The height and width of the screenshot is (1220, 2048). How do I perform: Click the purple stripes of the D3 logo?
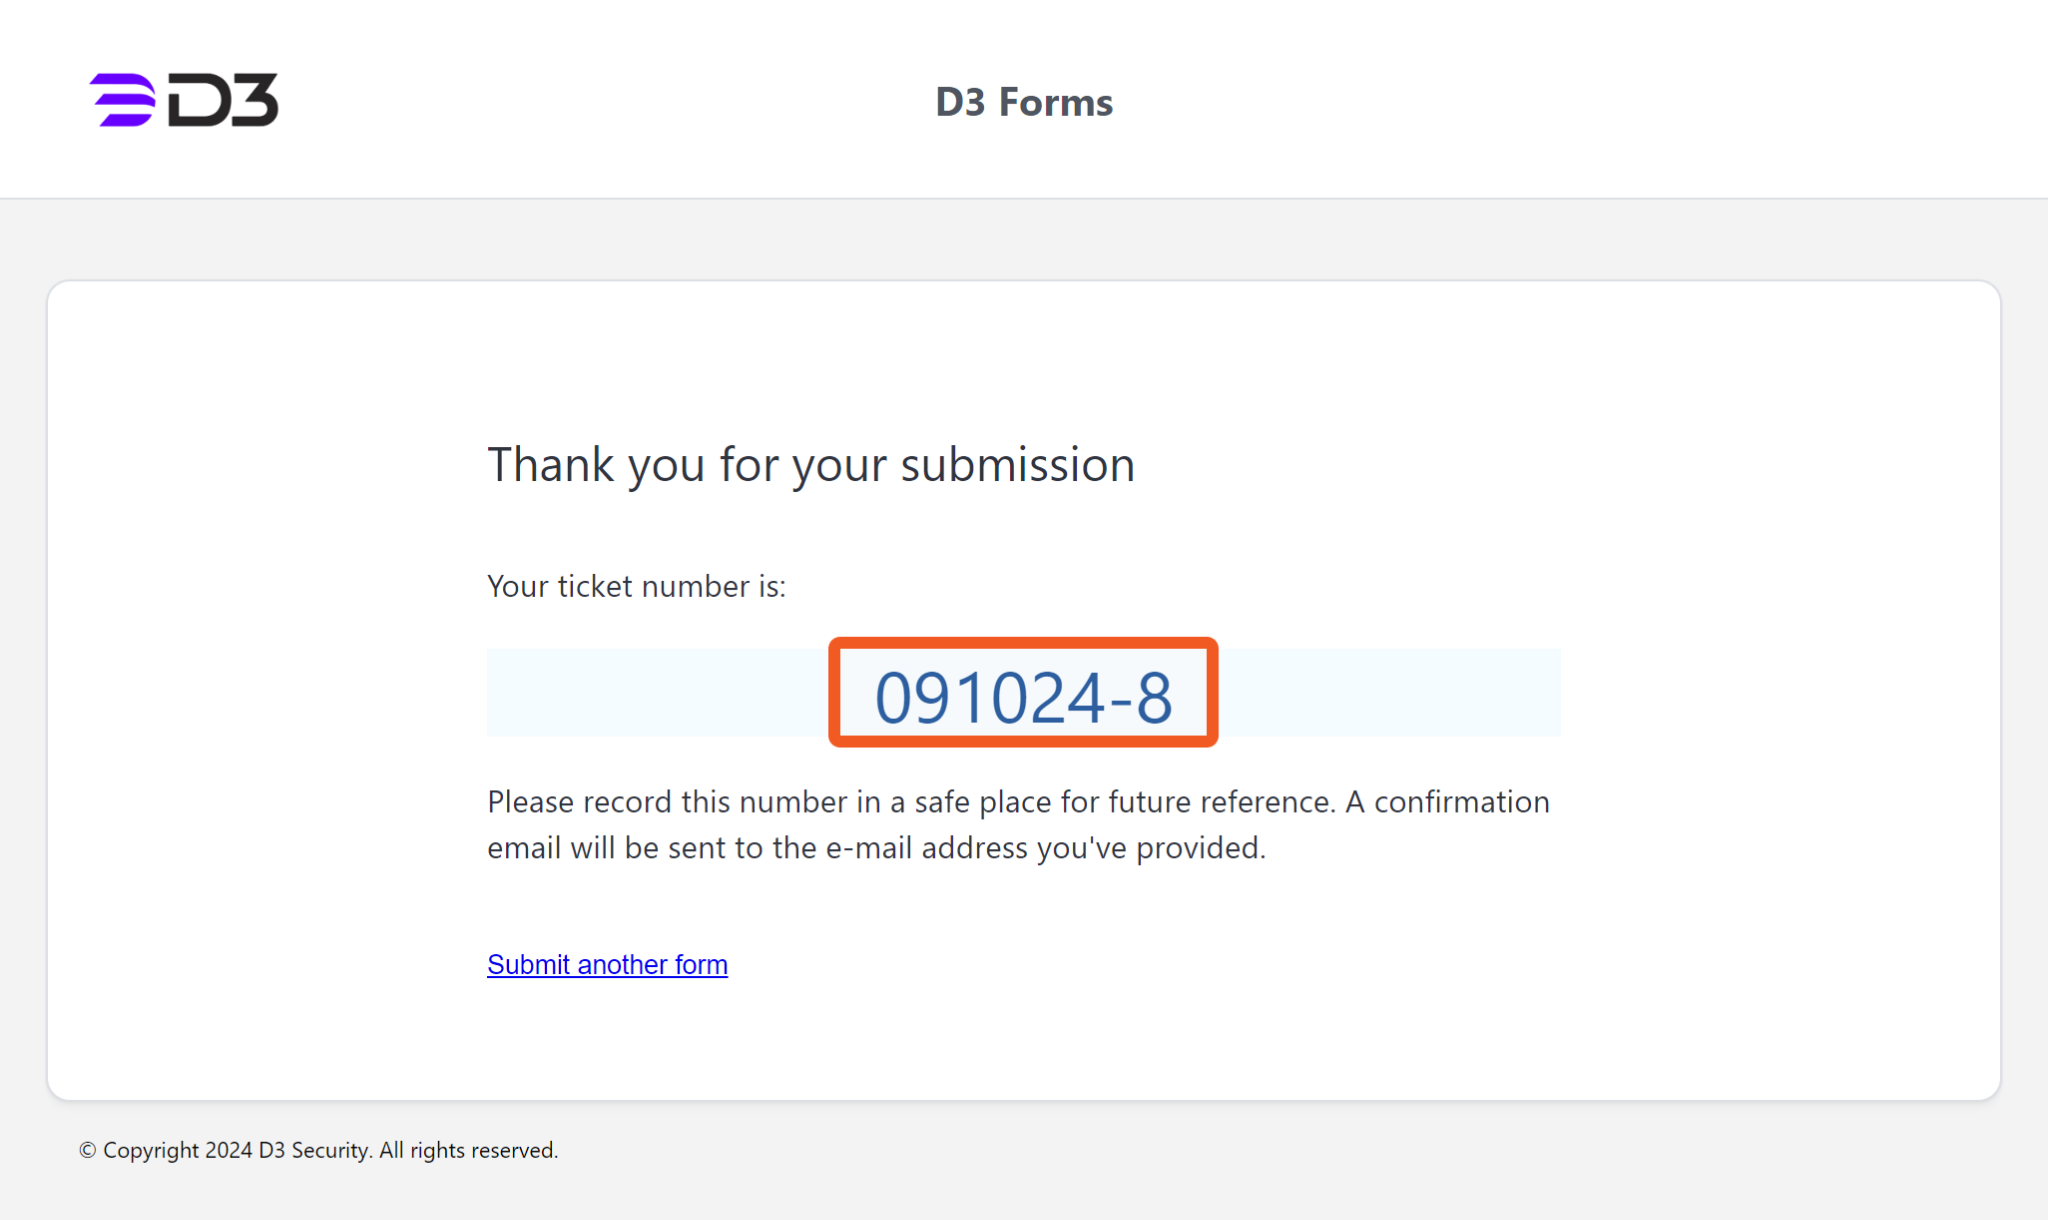point(124,100)
